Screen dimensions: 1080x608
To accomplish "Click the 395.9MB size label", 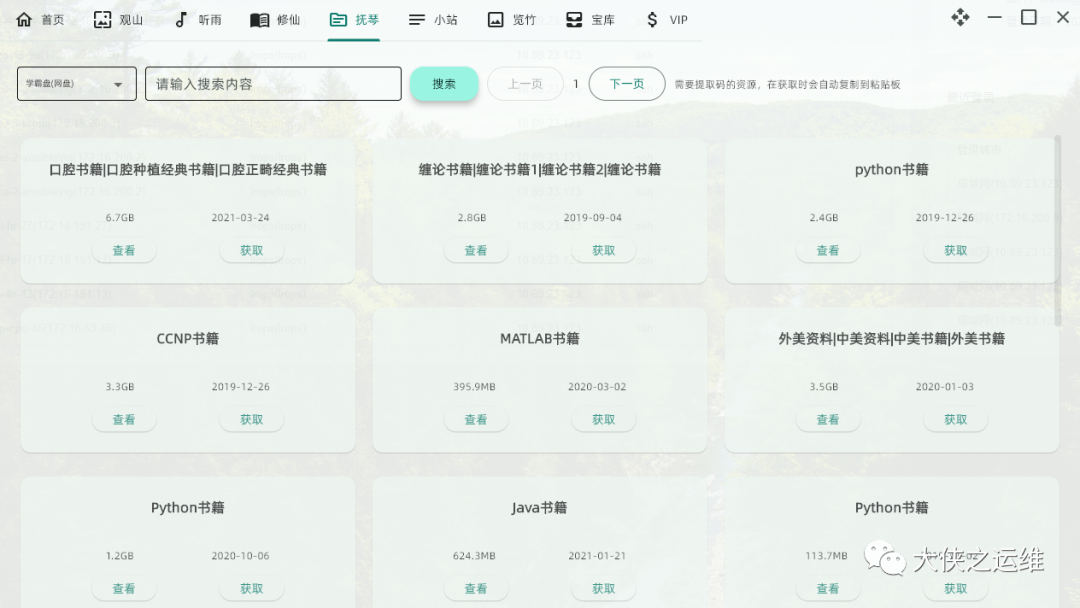I will tap(475, 387).
